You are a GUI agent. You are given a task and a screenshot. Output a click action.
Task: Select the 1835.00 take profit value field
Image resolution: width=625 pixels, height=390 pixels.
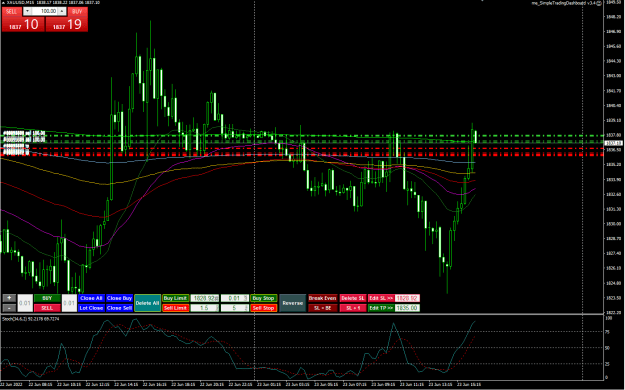pos(407,308)
